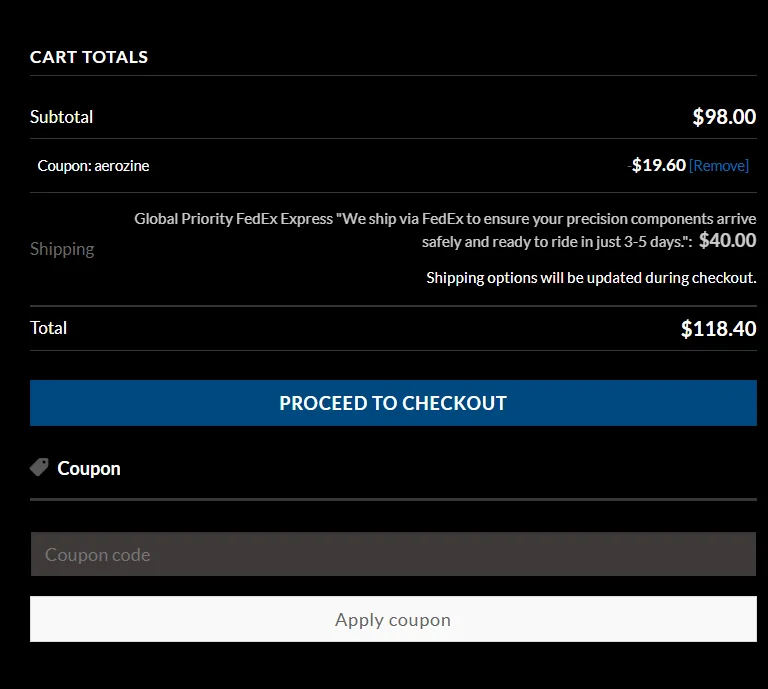
Task: Click the Total label
Action: tap(48, 328)
